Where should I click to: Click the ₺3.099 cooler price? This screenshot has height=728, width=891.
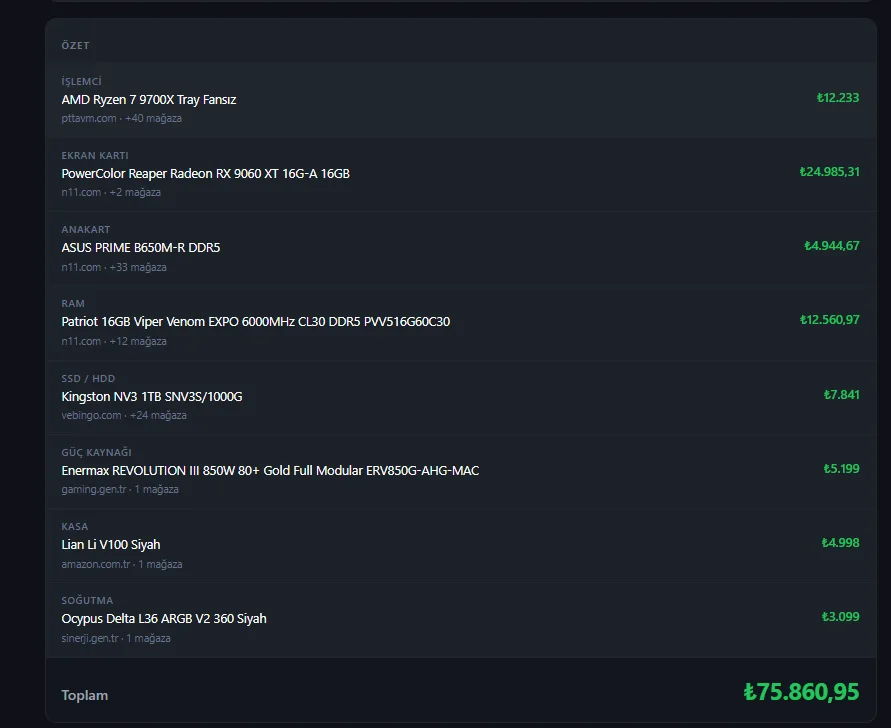click(840, 617)
